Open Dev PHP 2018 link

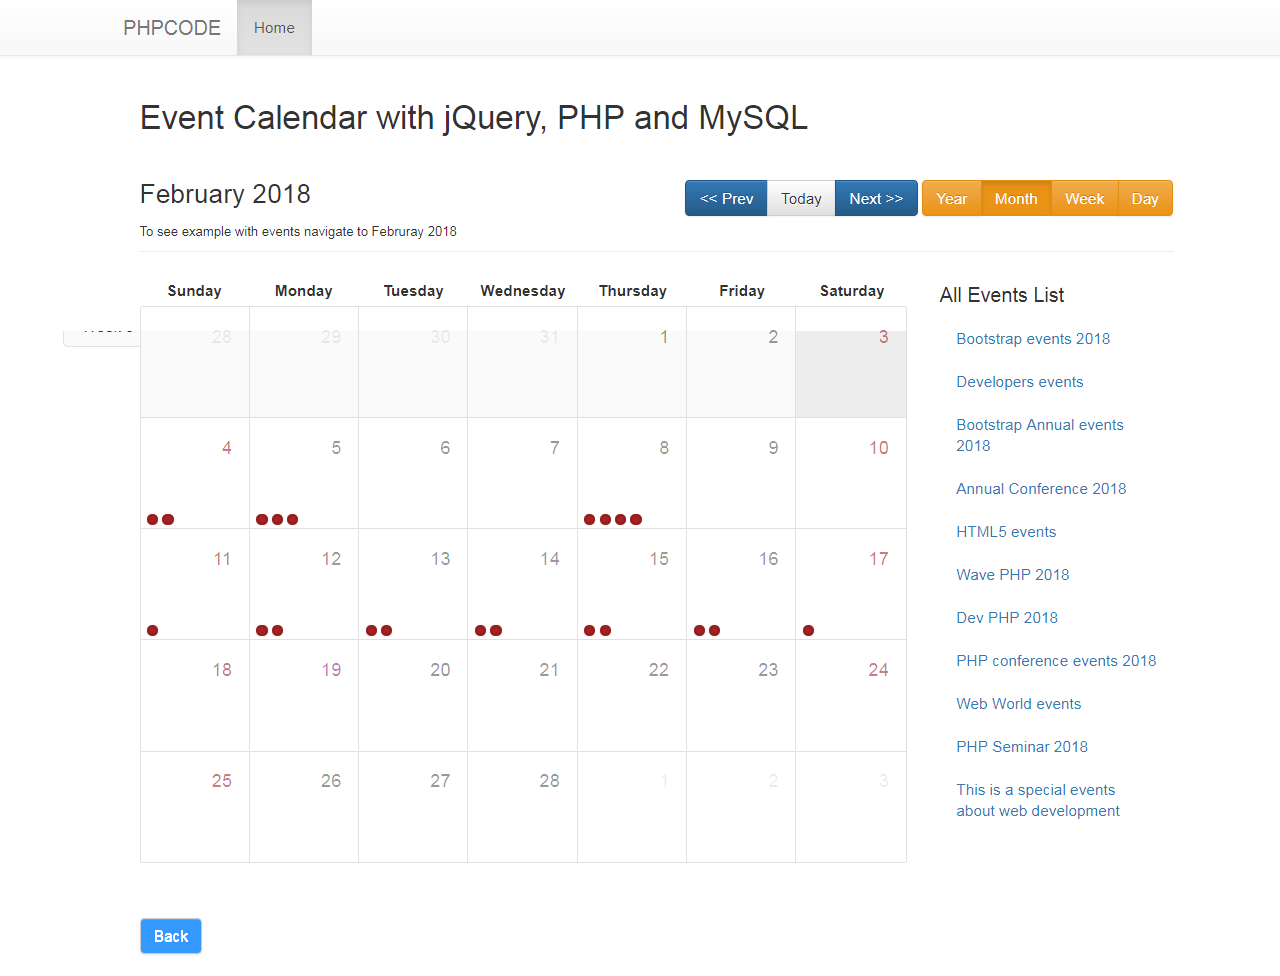pos(1007,617)
